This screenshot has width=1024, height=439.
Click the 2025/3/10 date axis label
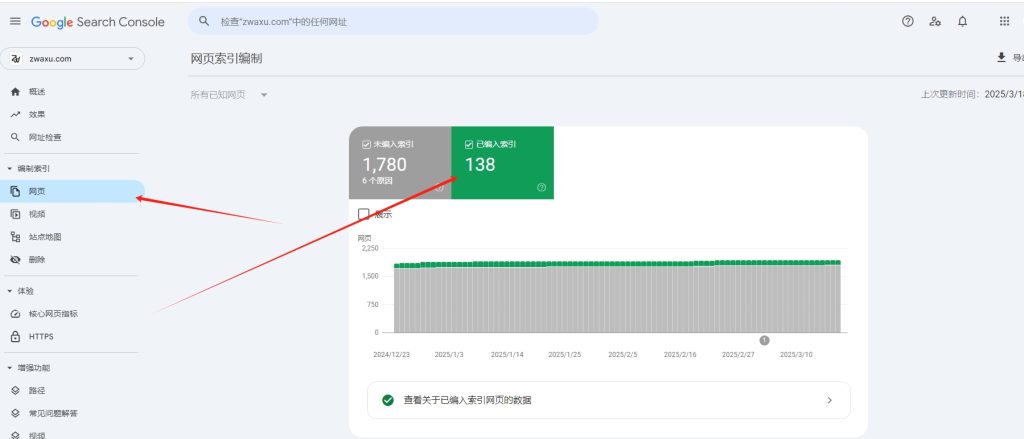pyautogui.click(x=797, y=355)
